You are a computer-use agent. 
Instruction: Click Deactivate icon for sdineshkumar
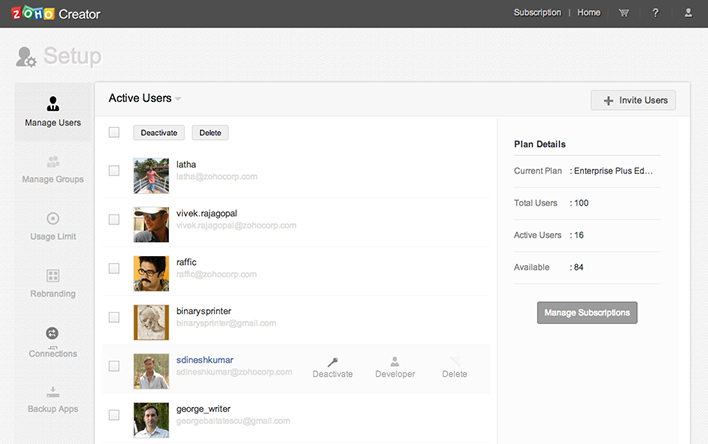[x=332, y=366]
